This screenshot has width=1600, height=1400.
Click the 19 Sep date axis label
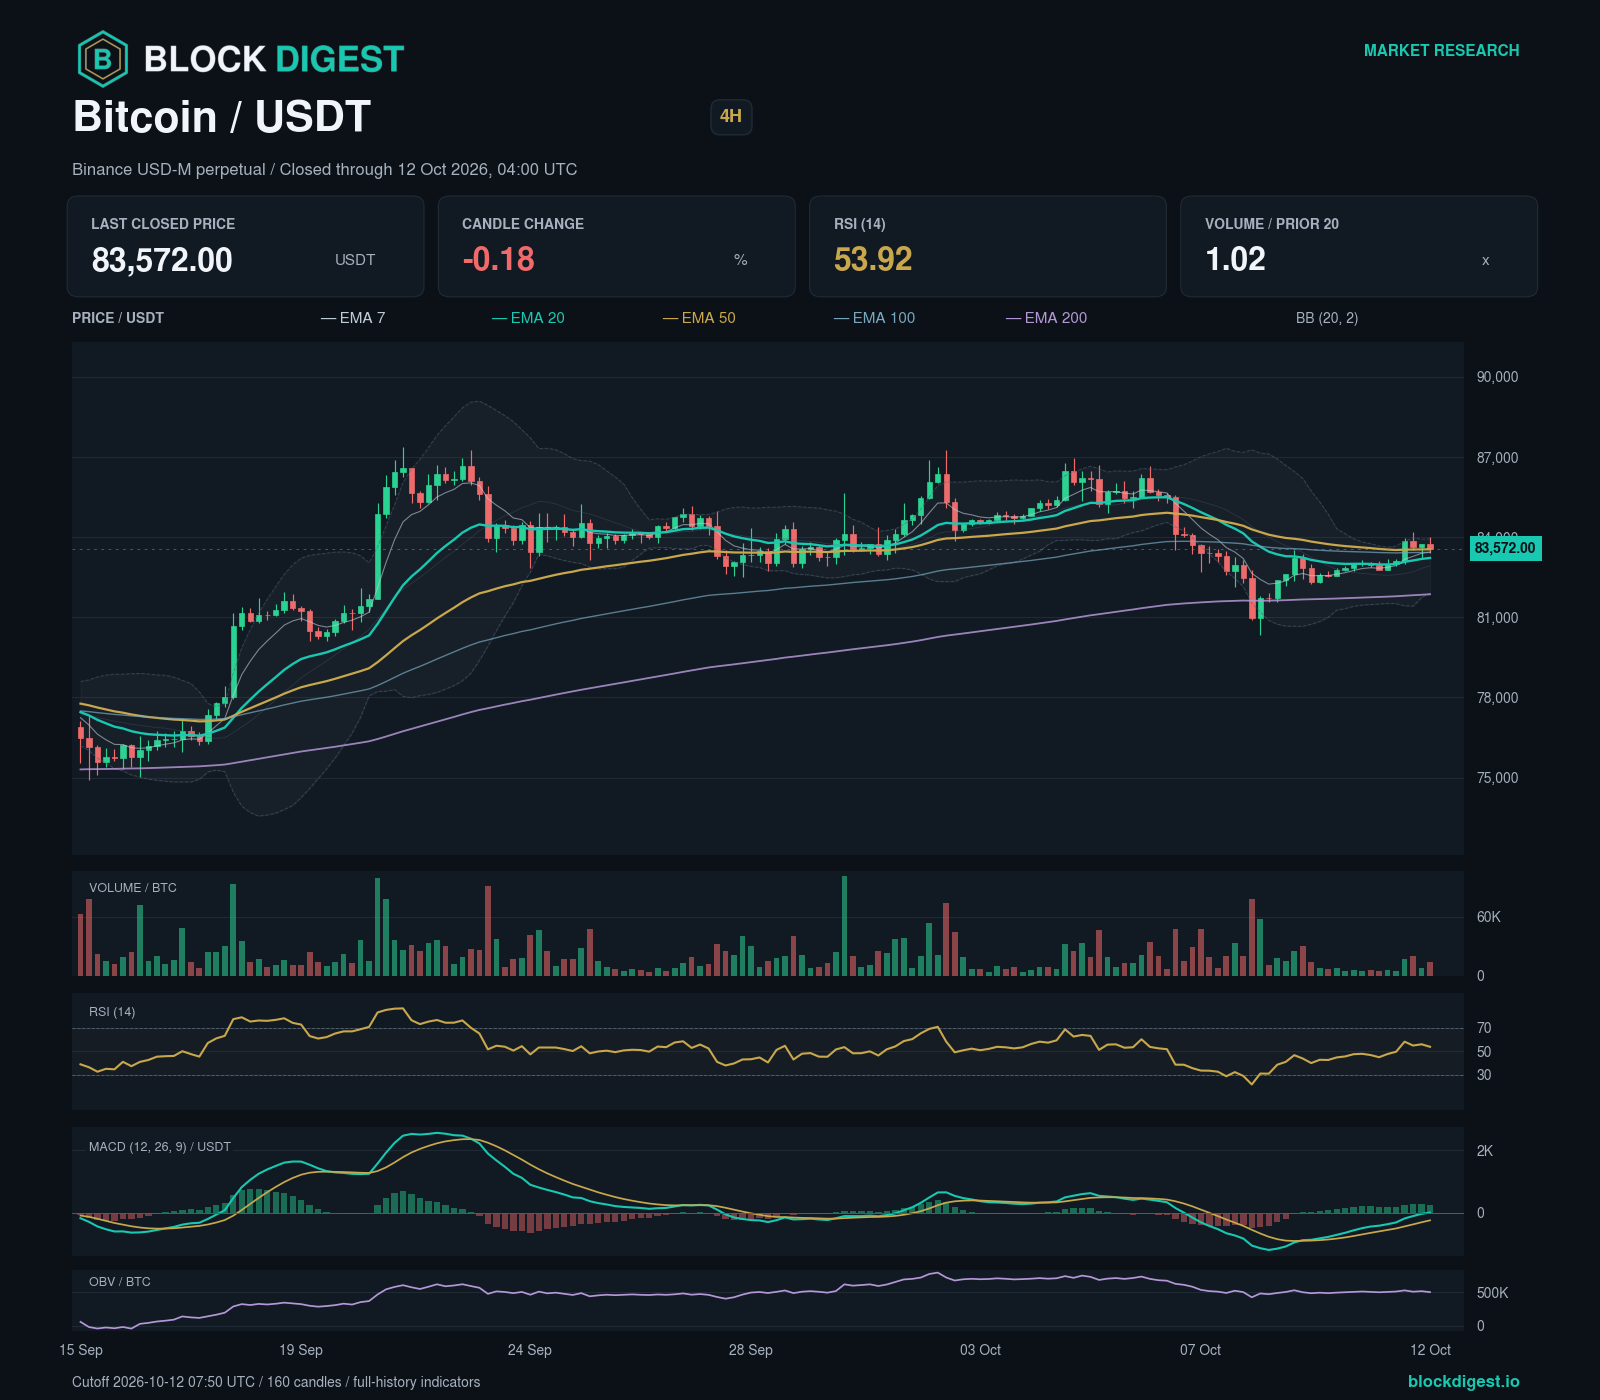301,1350
